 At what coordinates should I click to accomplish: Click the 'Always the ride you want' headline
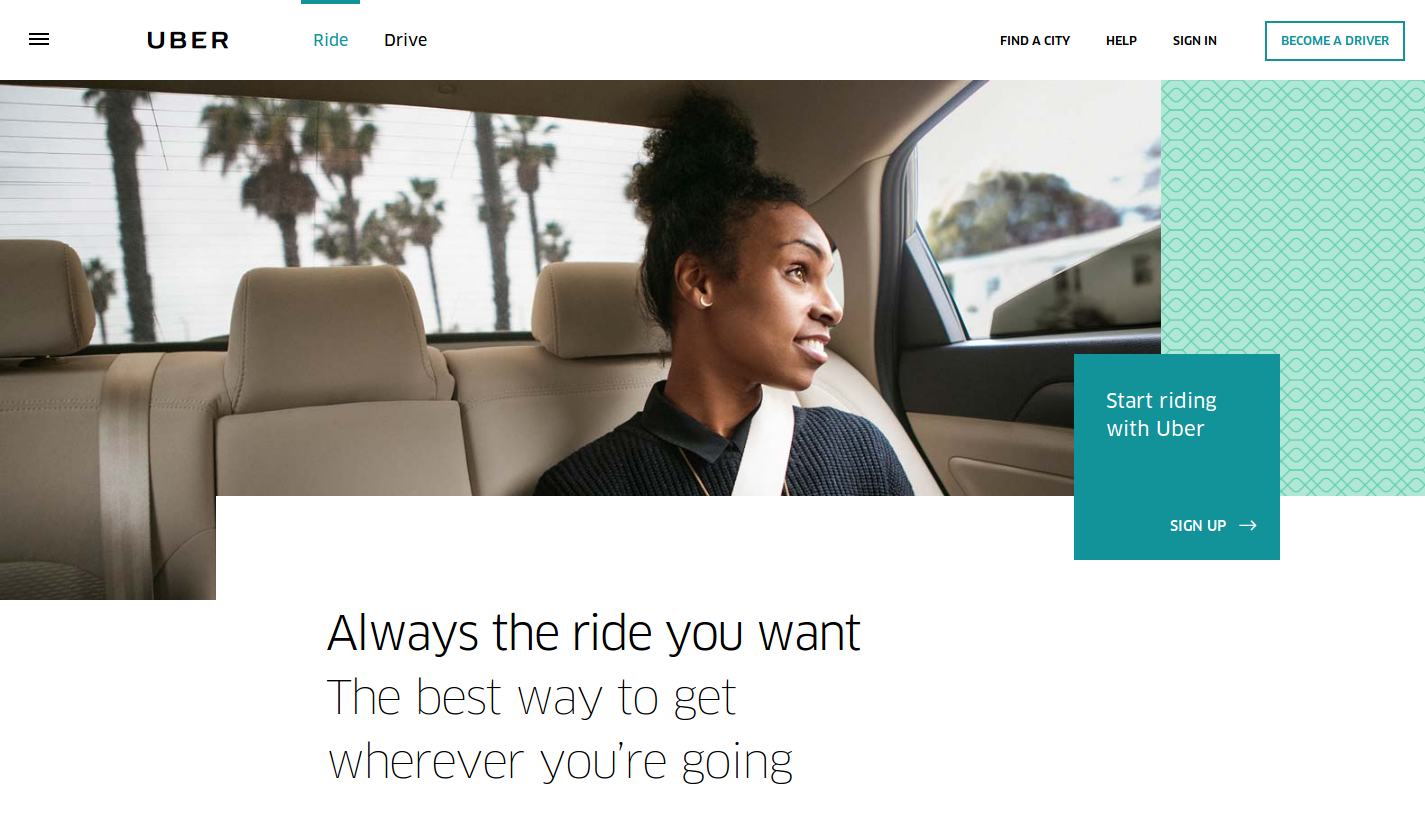point(594,632)
